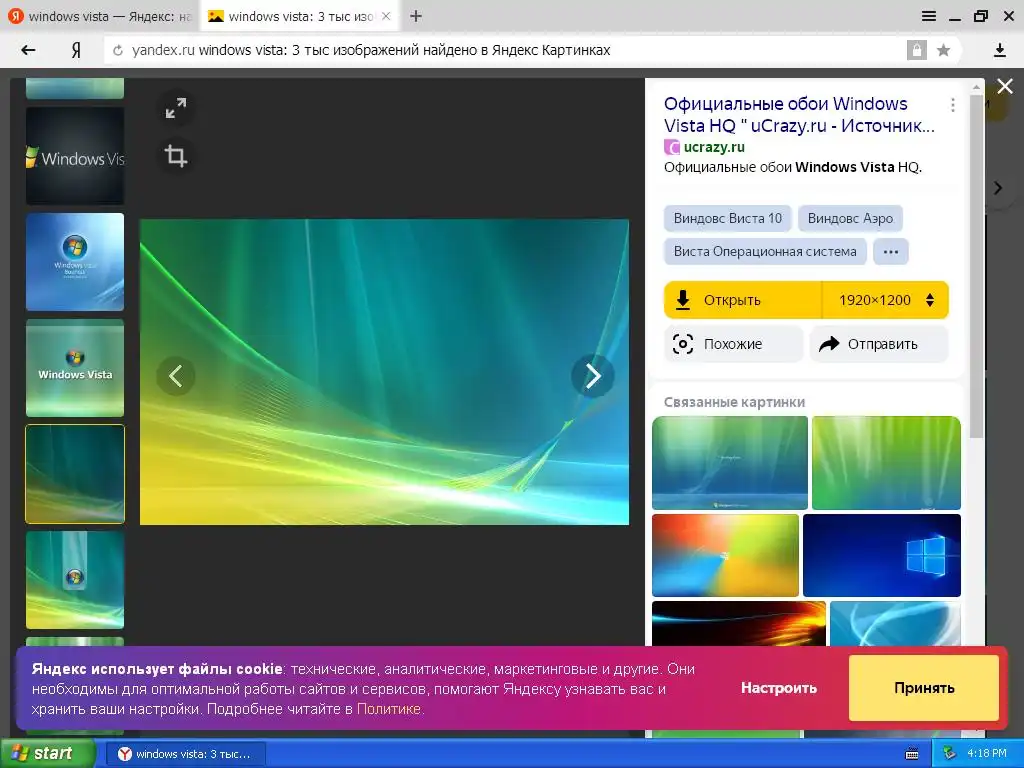Open the orange glow on black related image

click(739, 624)
